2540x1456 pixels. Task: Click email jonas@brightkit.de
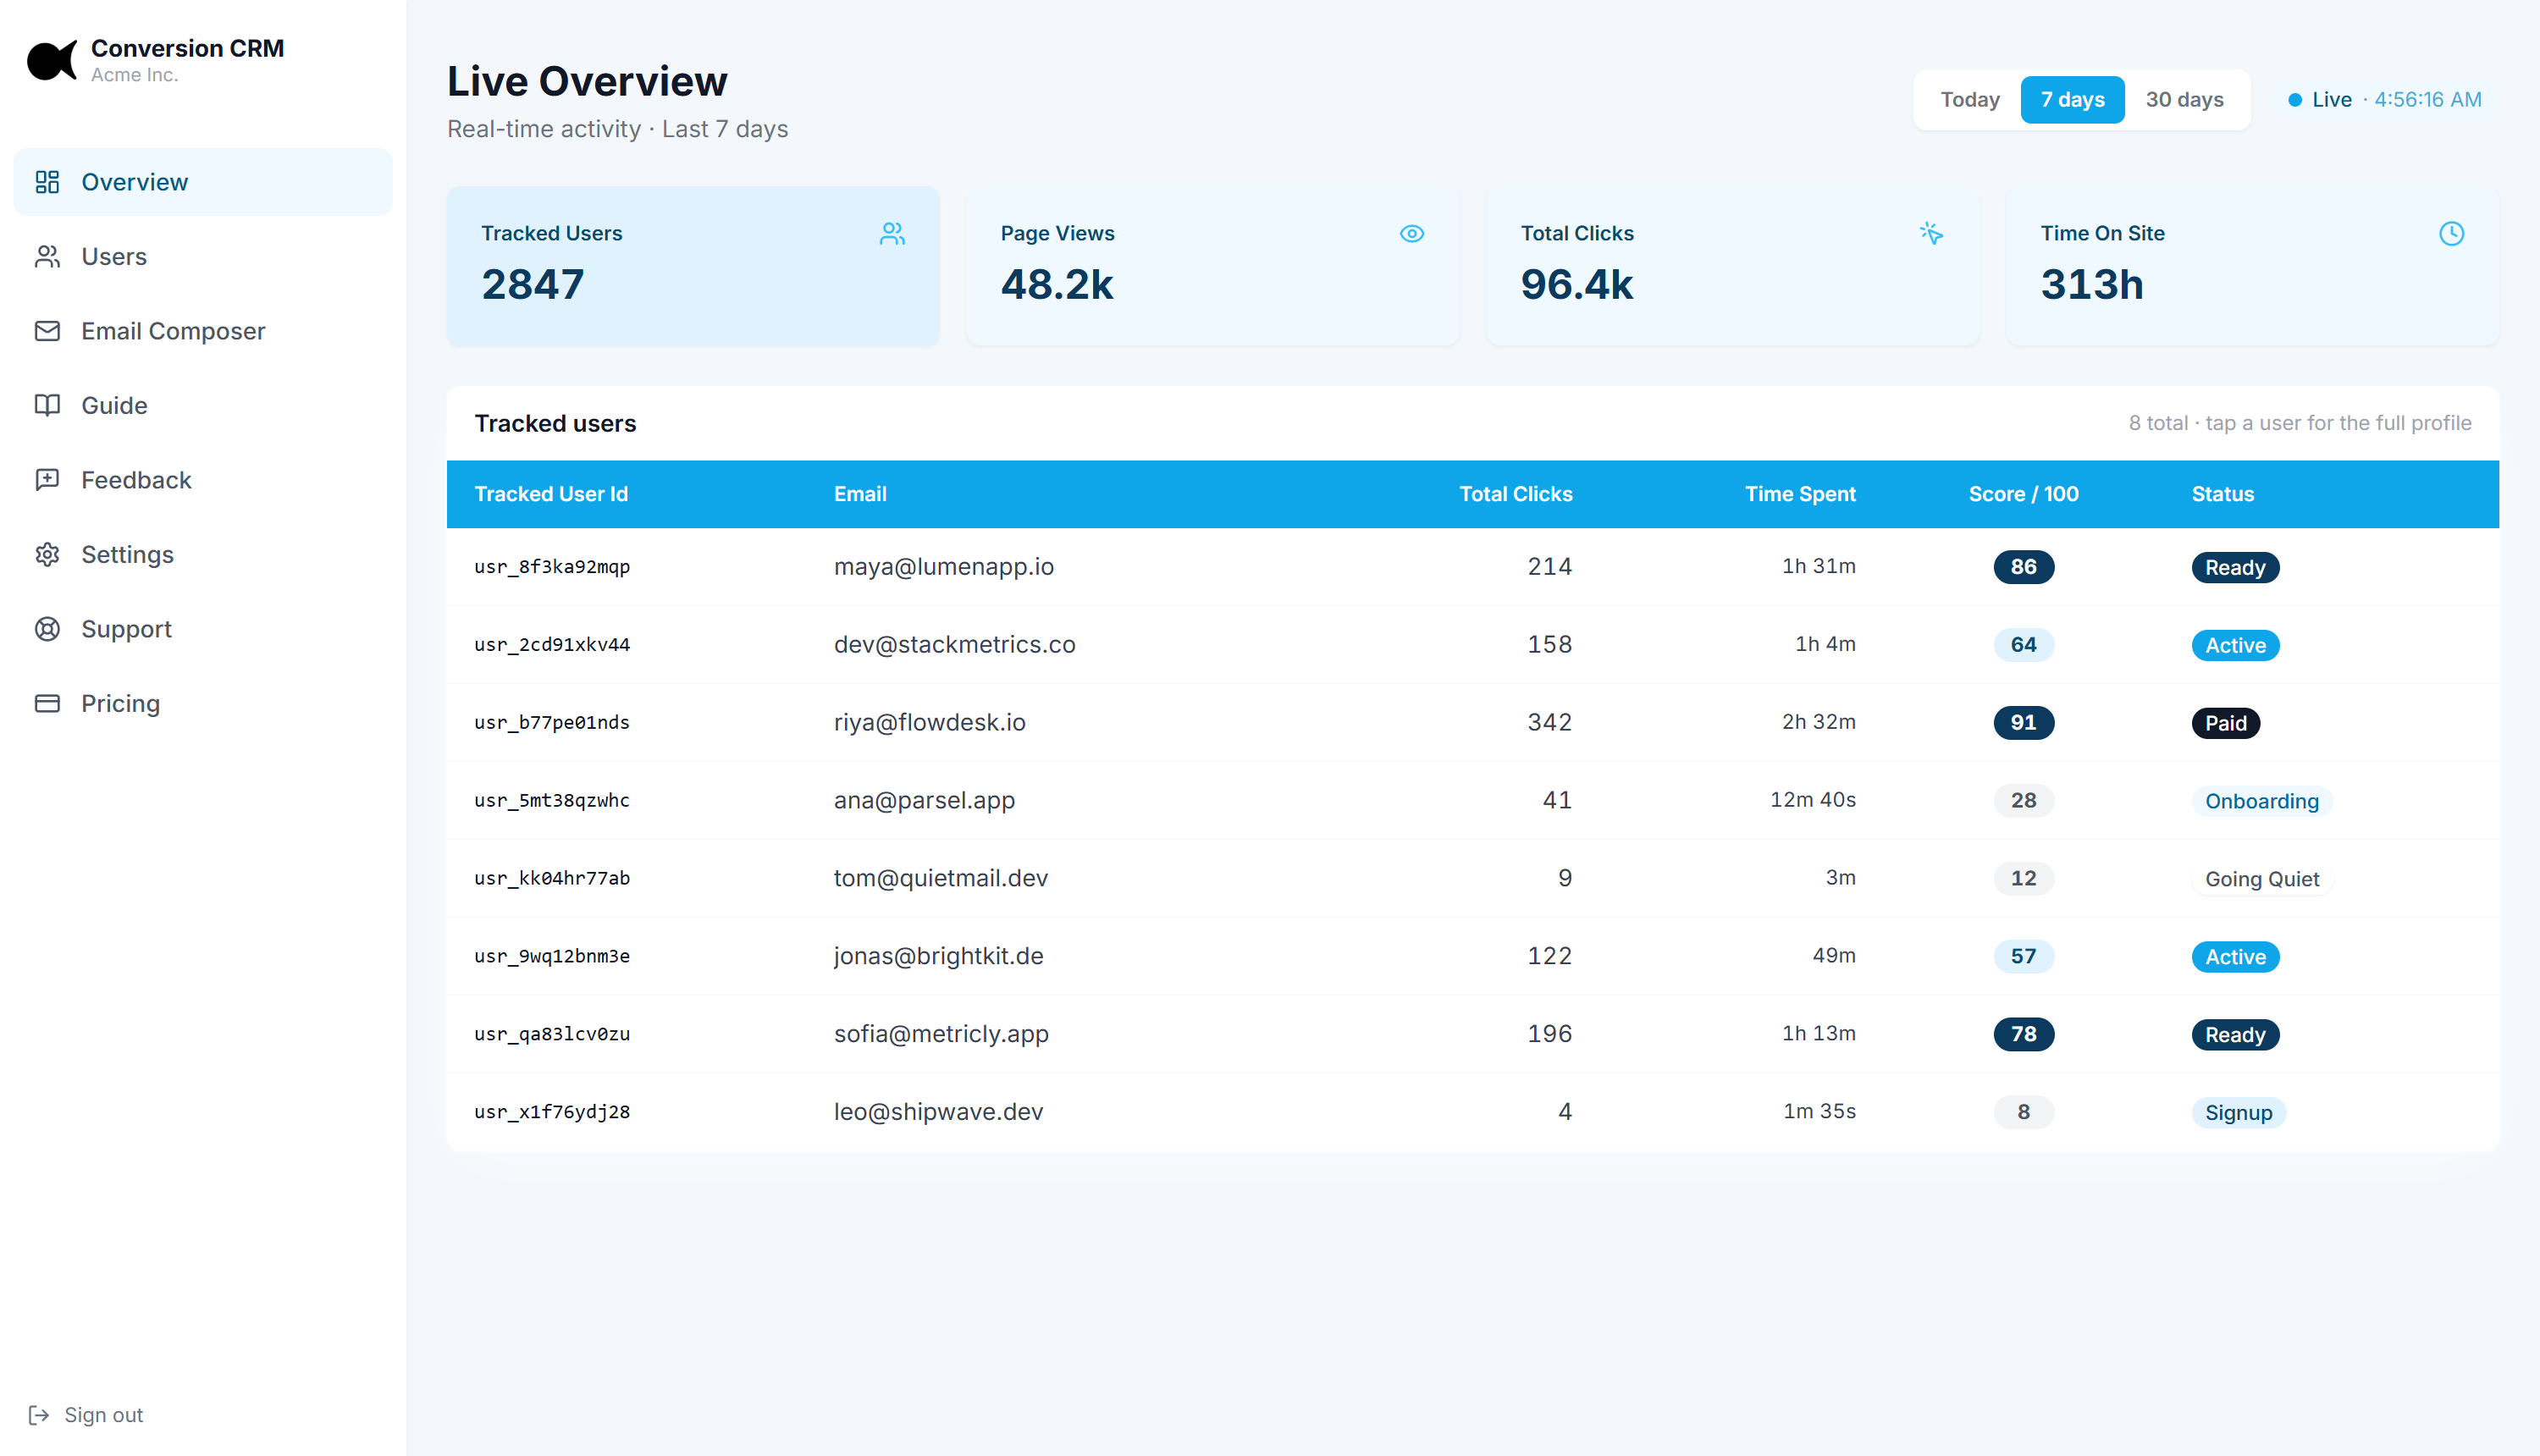coord(938,956)
